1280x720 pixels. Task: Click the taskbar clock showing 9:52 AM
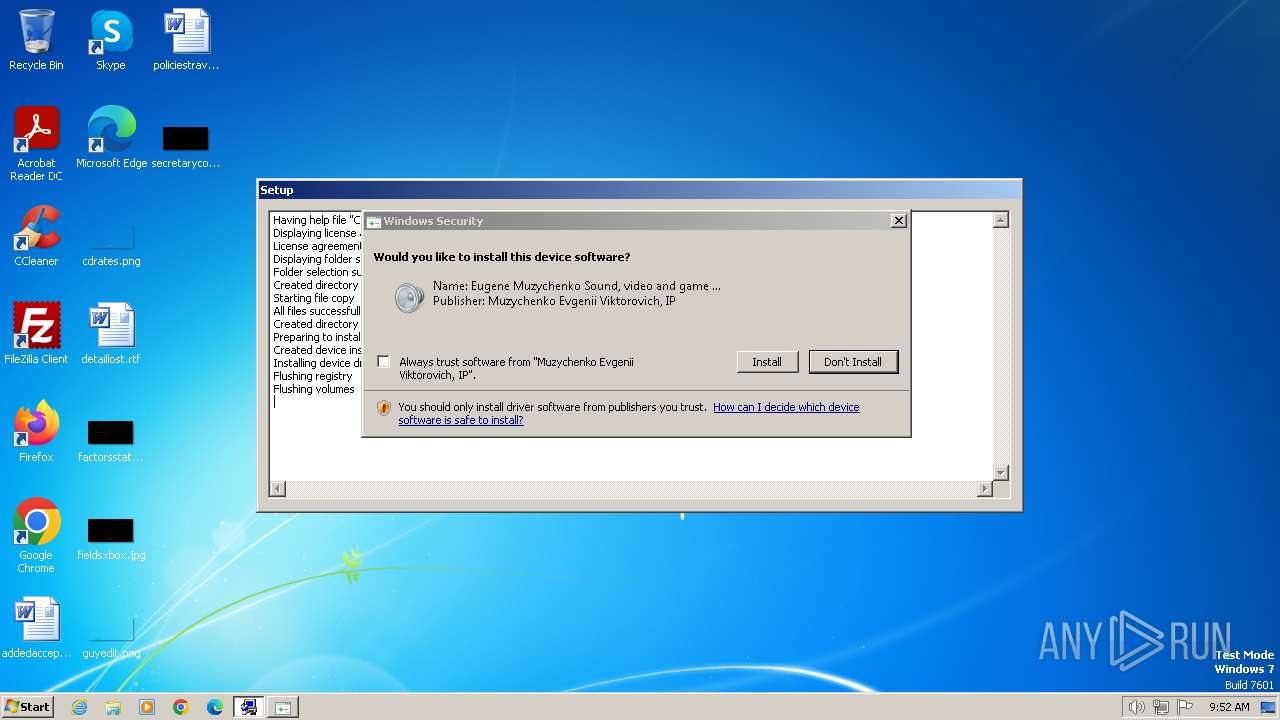1229,707
